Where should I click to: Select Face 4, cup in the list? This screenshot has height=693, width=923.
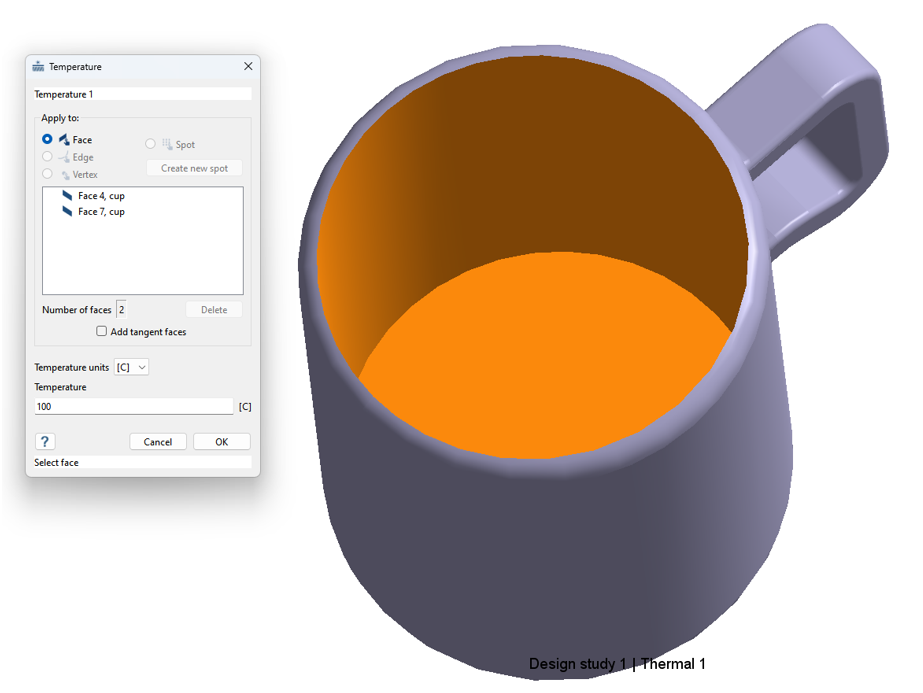coord(101,196)
